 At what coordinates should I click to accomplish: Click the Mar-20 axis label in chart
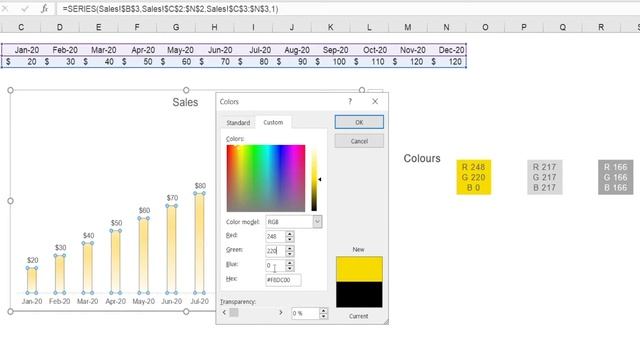pos(87,301)
